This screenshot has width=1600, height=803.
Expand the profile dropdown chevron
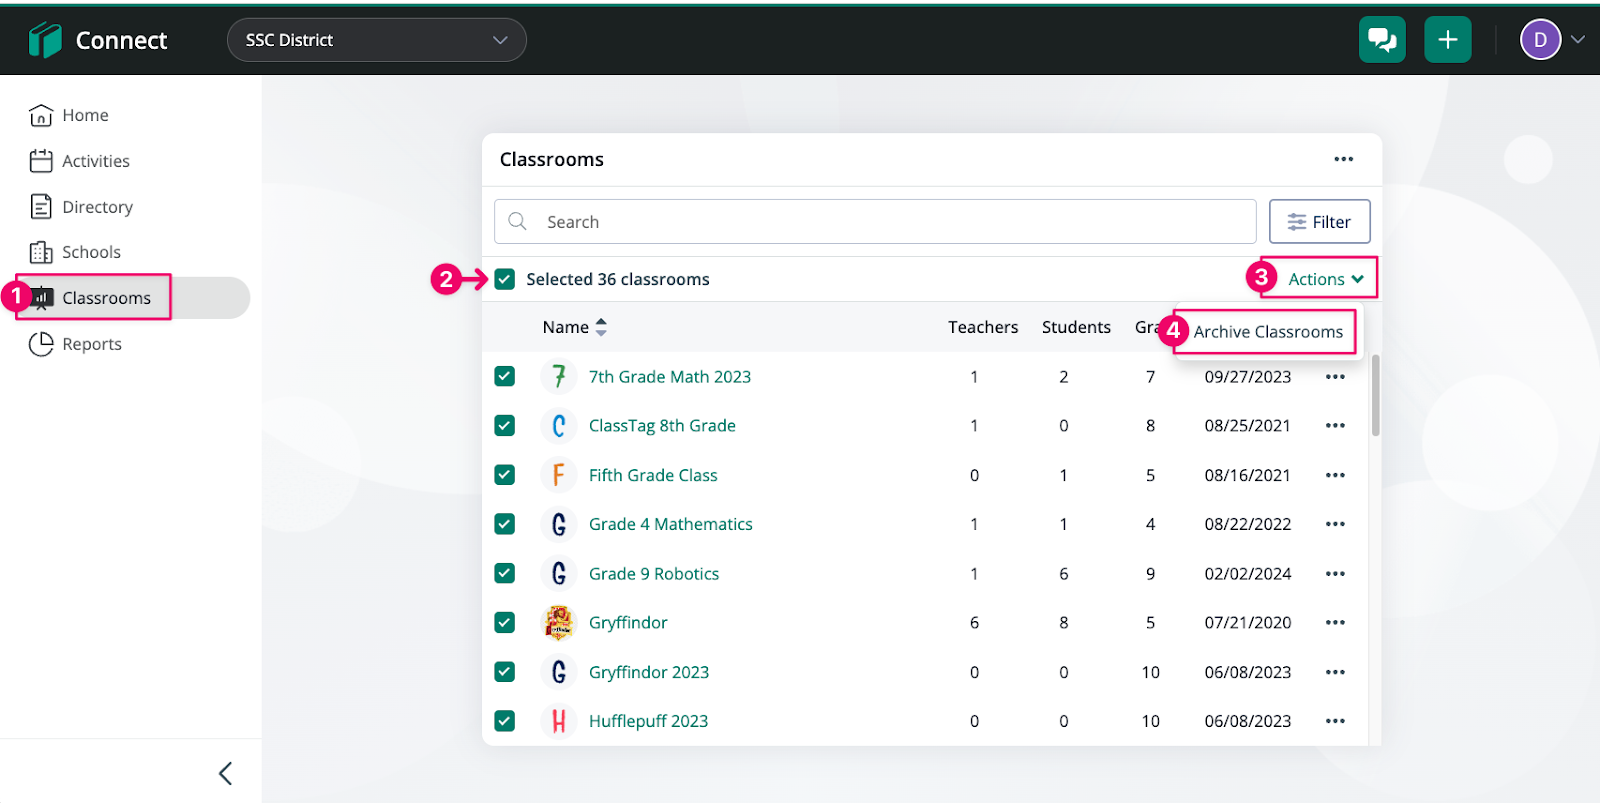(1578, 40)
